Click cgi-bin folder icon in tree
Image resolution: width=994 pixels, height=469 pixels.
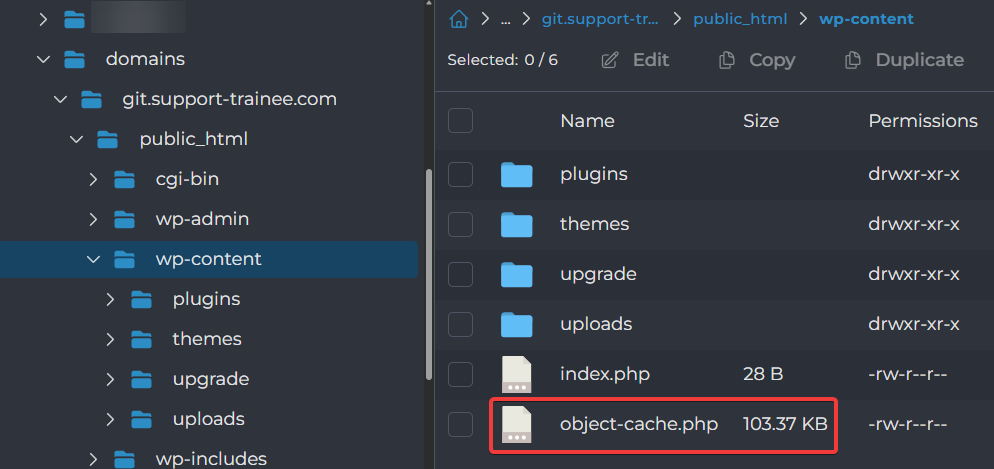click(x=125, y=179)
